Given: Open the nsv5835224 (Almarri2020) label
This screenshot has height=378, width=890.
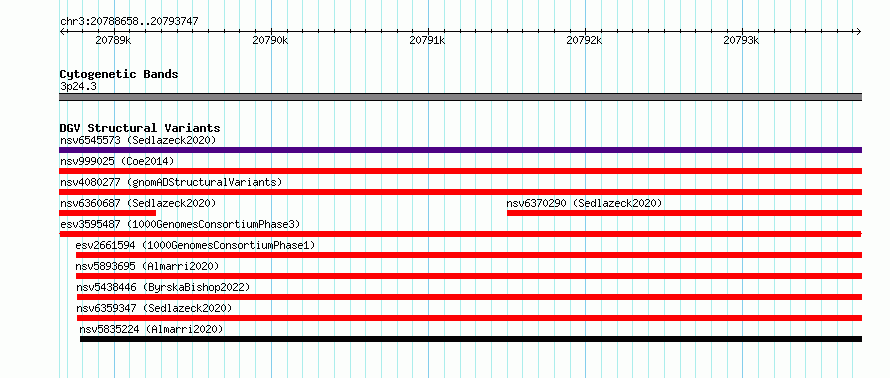Looking at the screenshot, I should coord(151,329).
